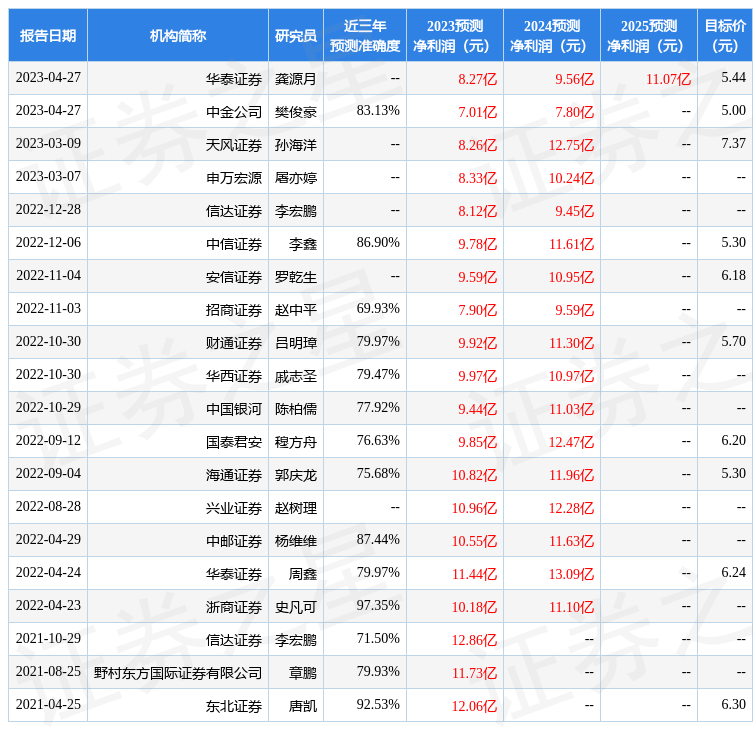The height and width of the screenshot is (730, 753).
Task: Select the 12.75亿 forecast value
Action: [571, 145]
